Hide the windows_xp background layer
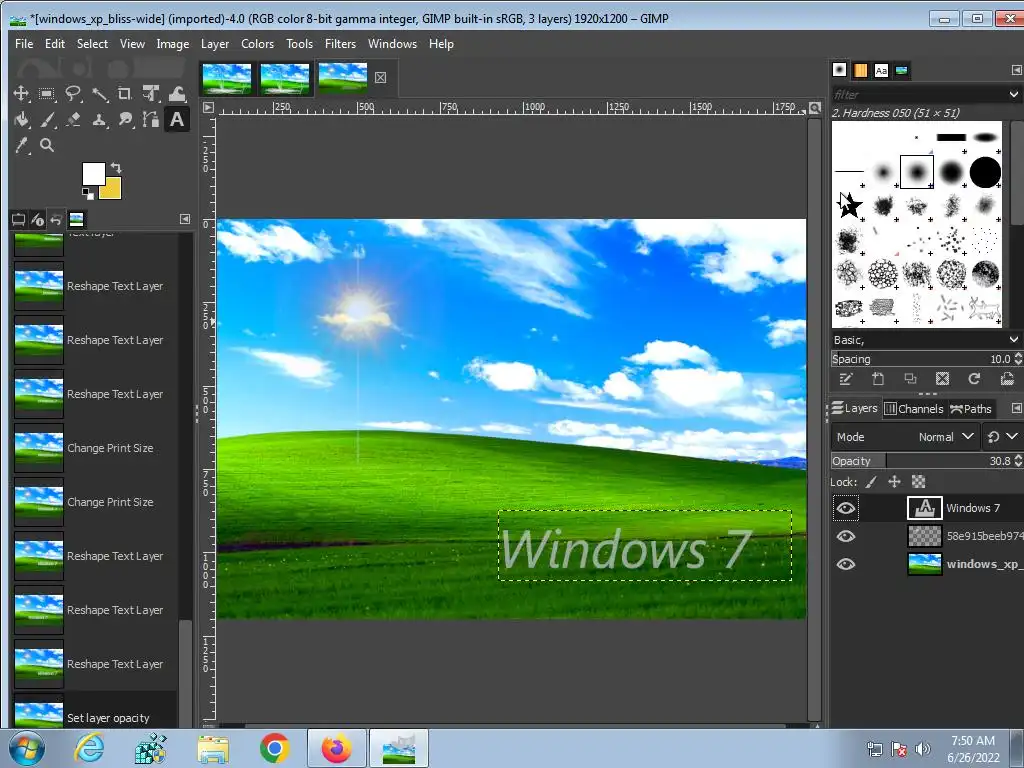Image resolution: width=1024 pixels, height=768 pixels. (x=846, y=564)
